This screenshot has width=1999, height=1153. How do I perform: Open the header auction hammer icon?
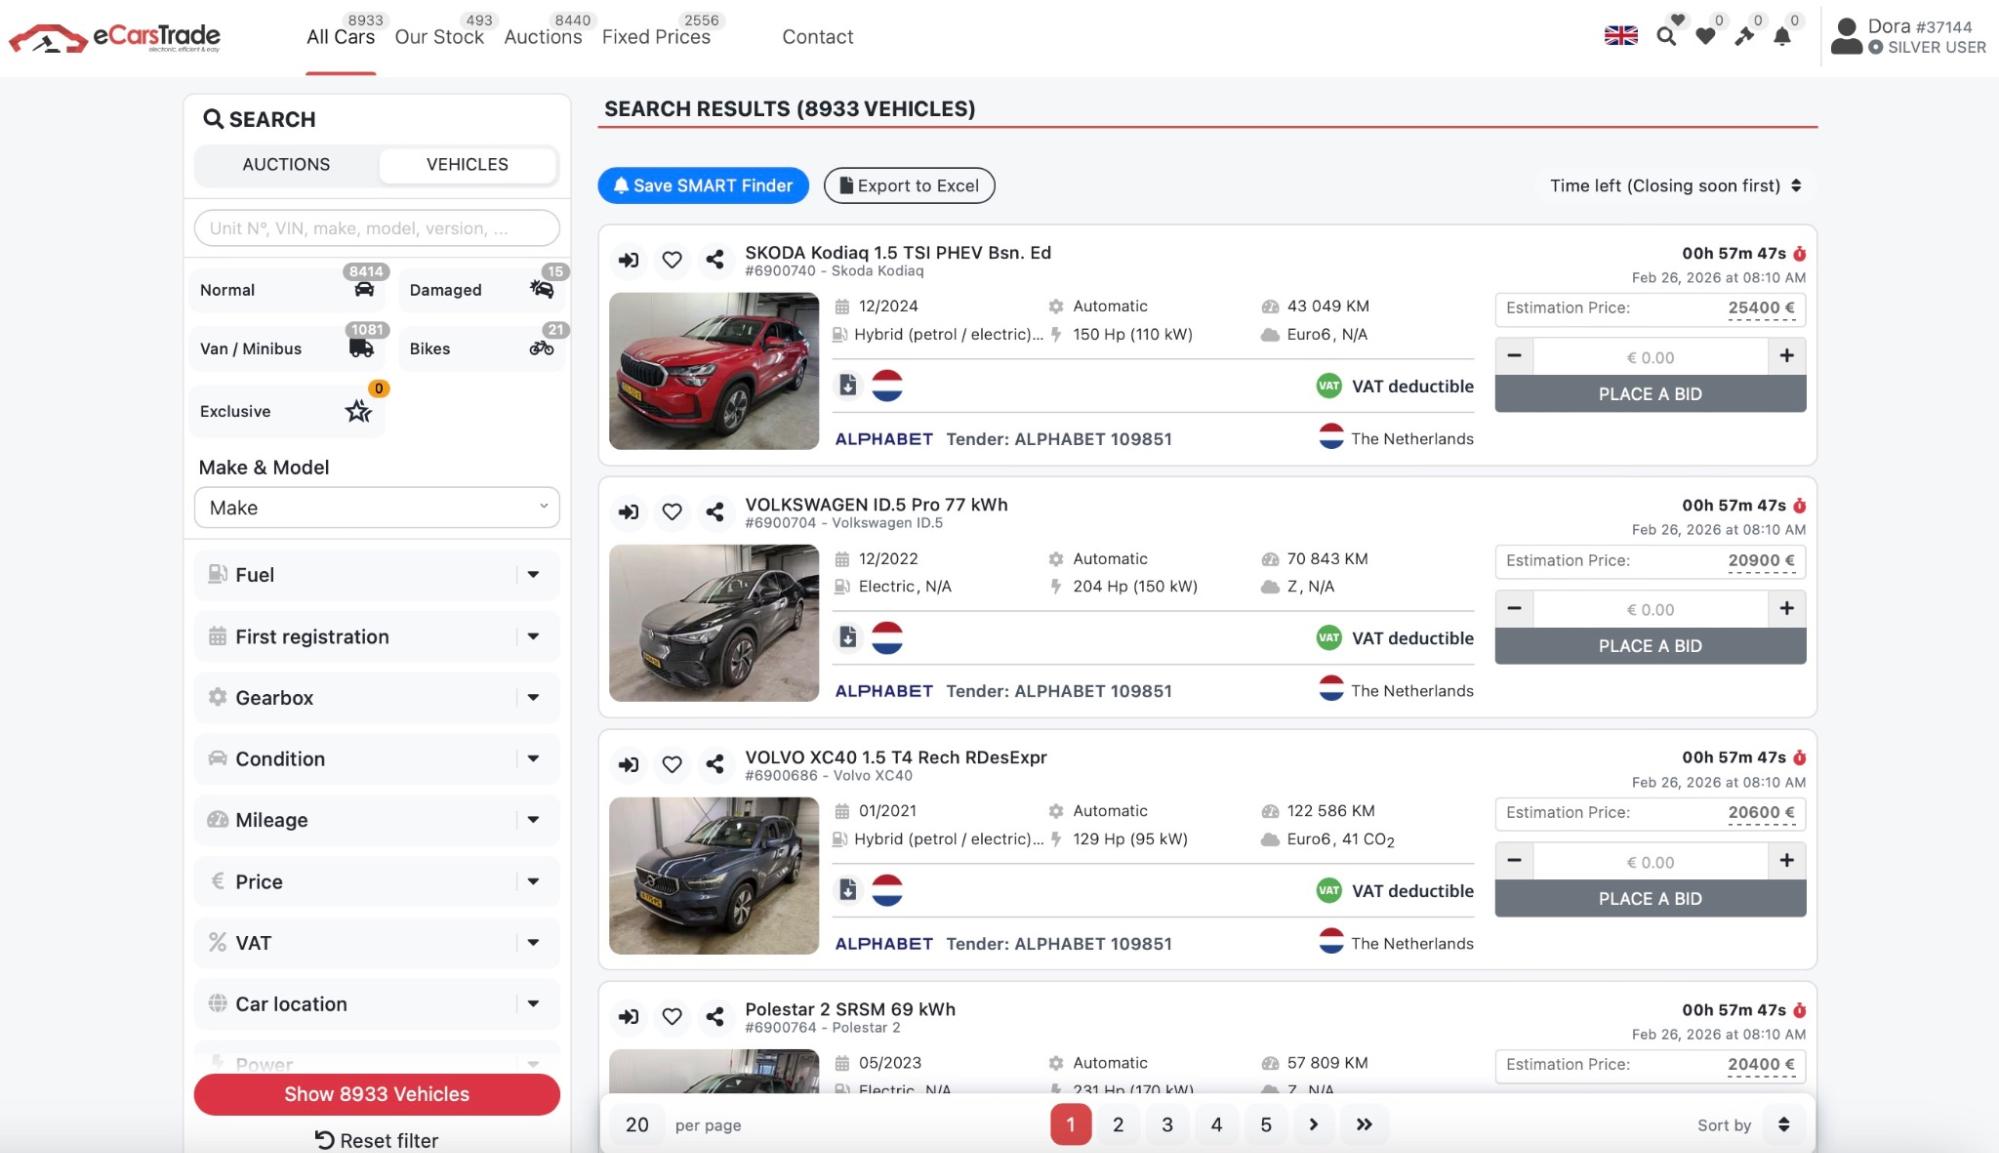pos(1744,37)
